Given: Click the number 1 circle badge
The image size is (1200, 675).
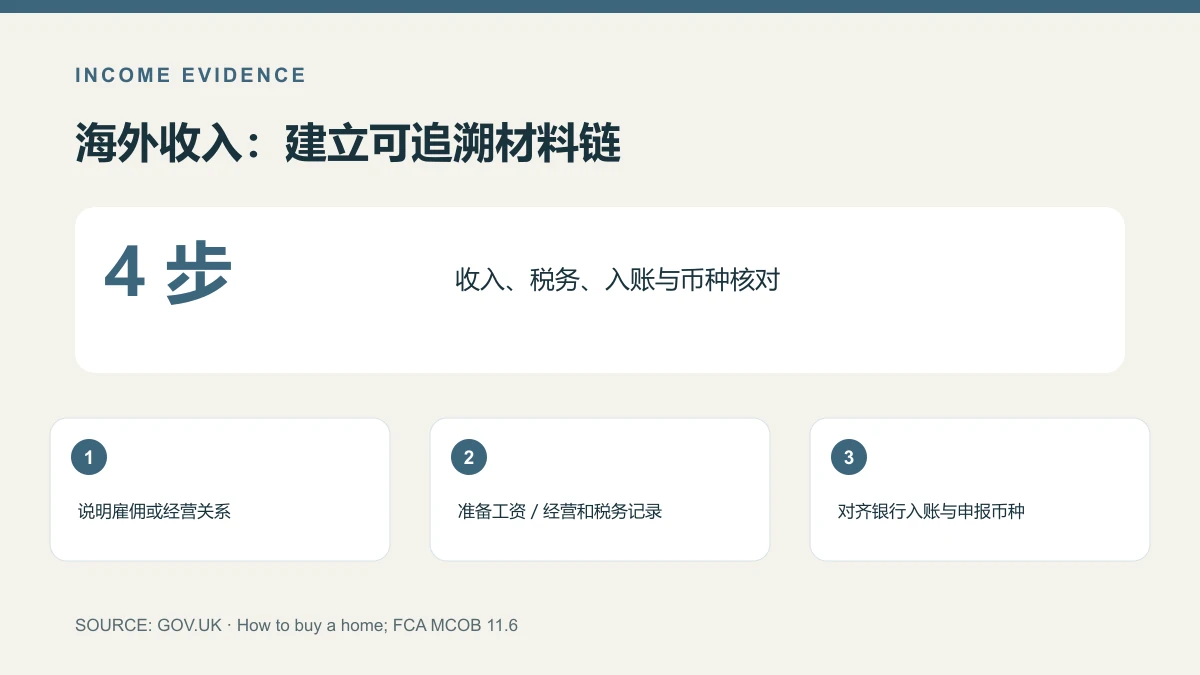Looking at the screenshot, I should coord(89,458).
